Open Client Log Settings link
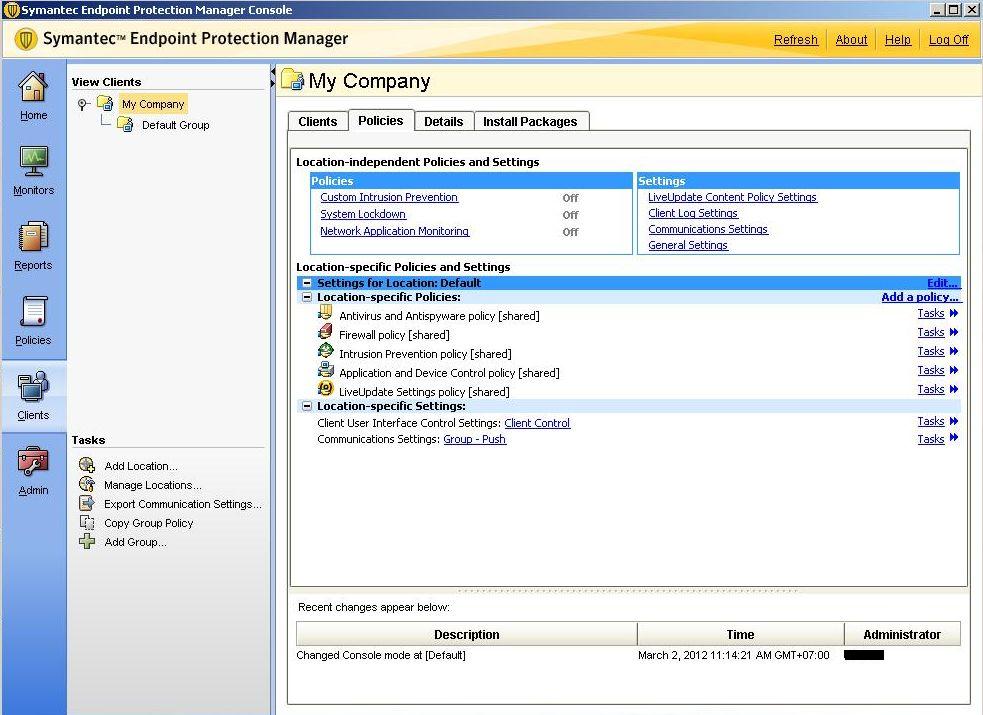The width and height of the screenshot is (983, 715). click(693, 213)
